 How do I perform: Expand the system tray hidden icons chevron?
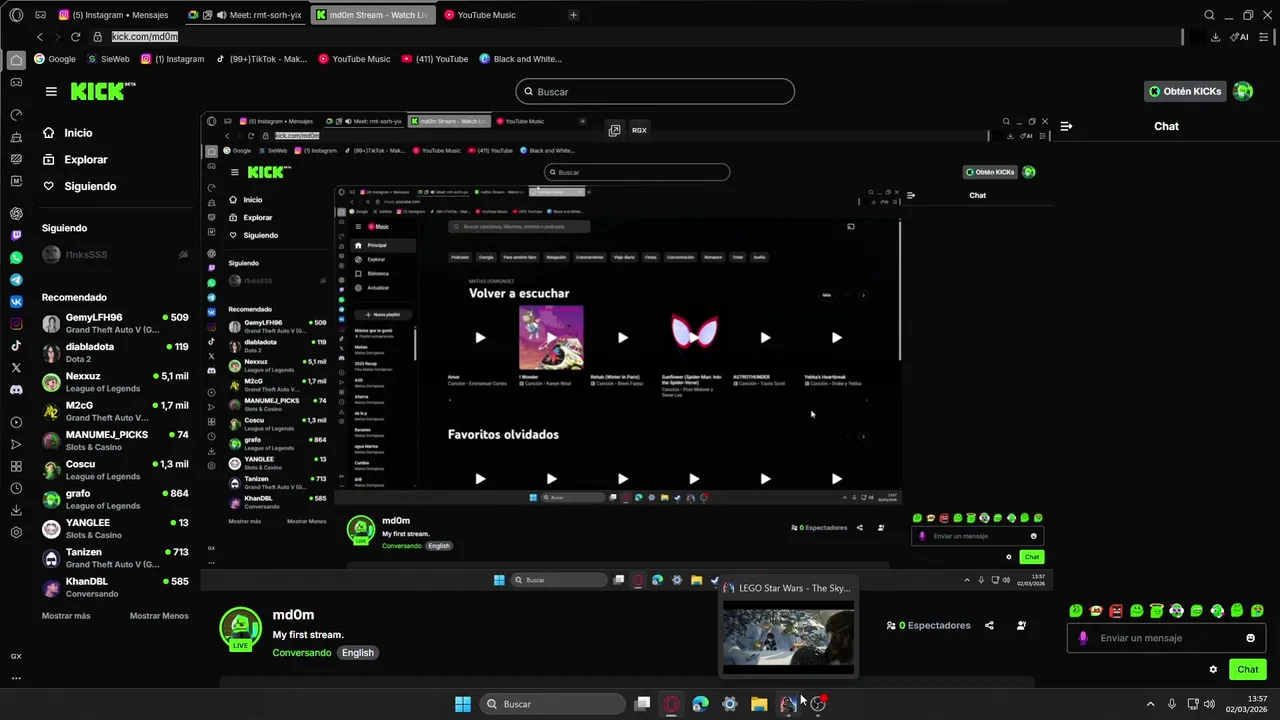point(1150,704)
